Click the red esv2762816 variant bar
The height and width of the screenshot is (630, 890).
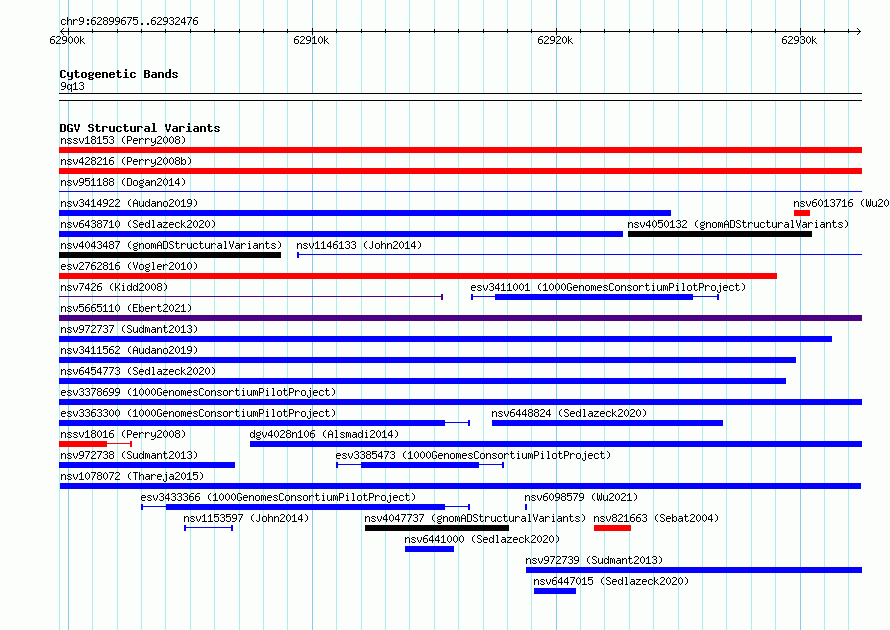point(418,276)
